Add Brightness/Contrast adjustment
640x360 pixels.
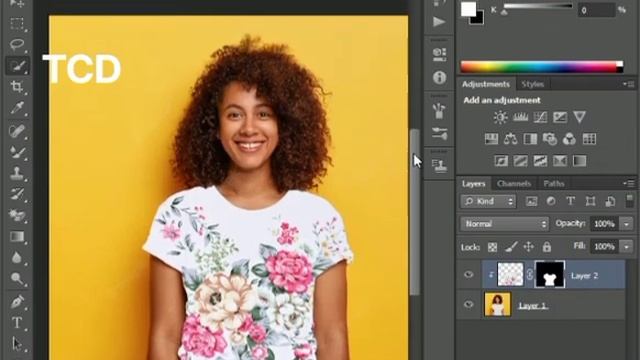500,118
